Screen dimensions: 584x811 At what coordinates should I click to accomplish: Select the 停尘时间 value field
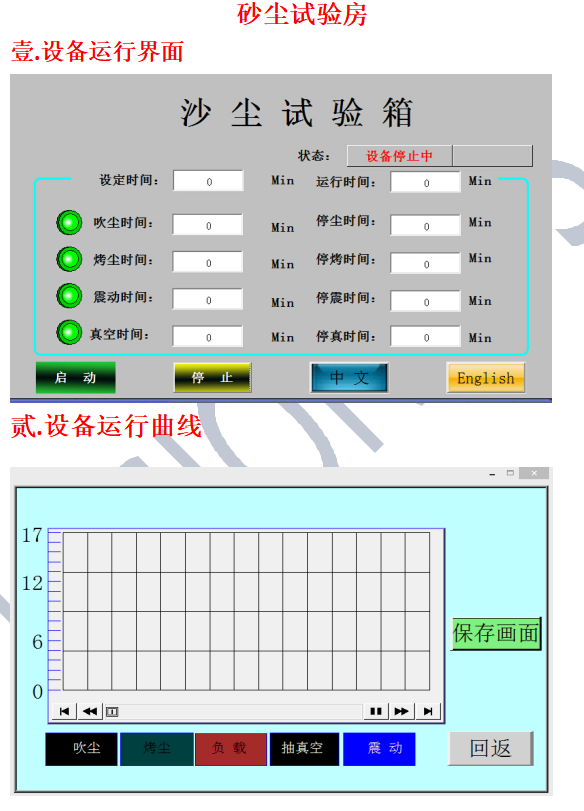tap(426, 226)
